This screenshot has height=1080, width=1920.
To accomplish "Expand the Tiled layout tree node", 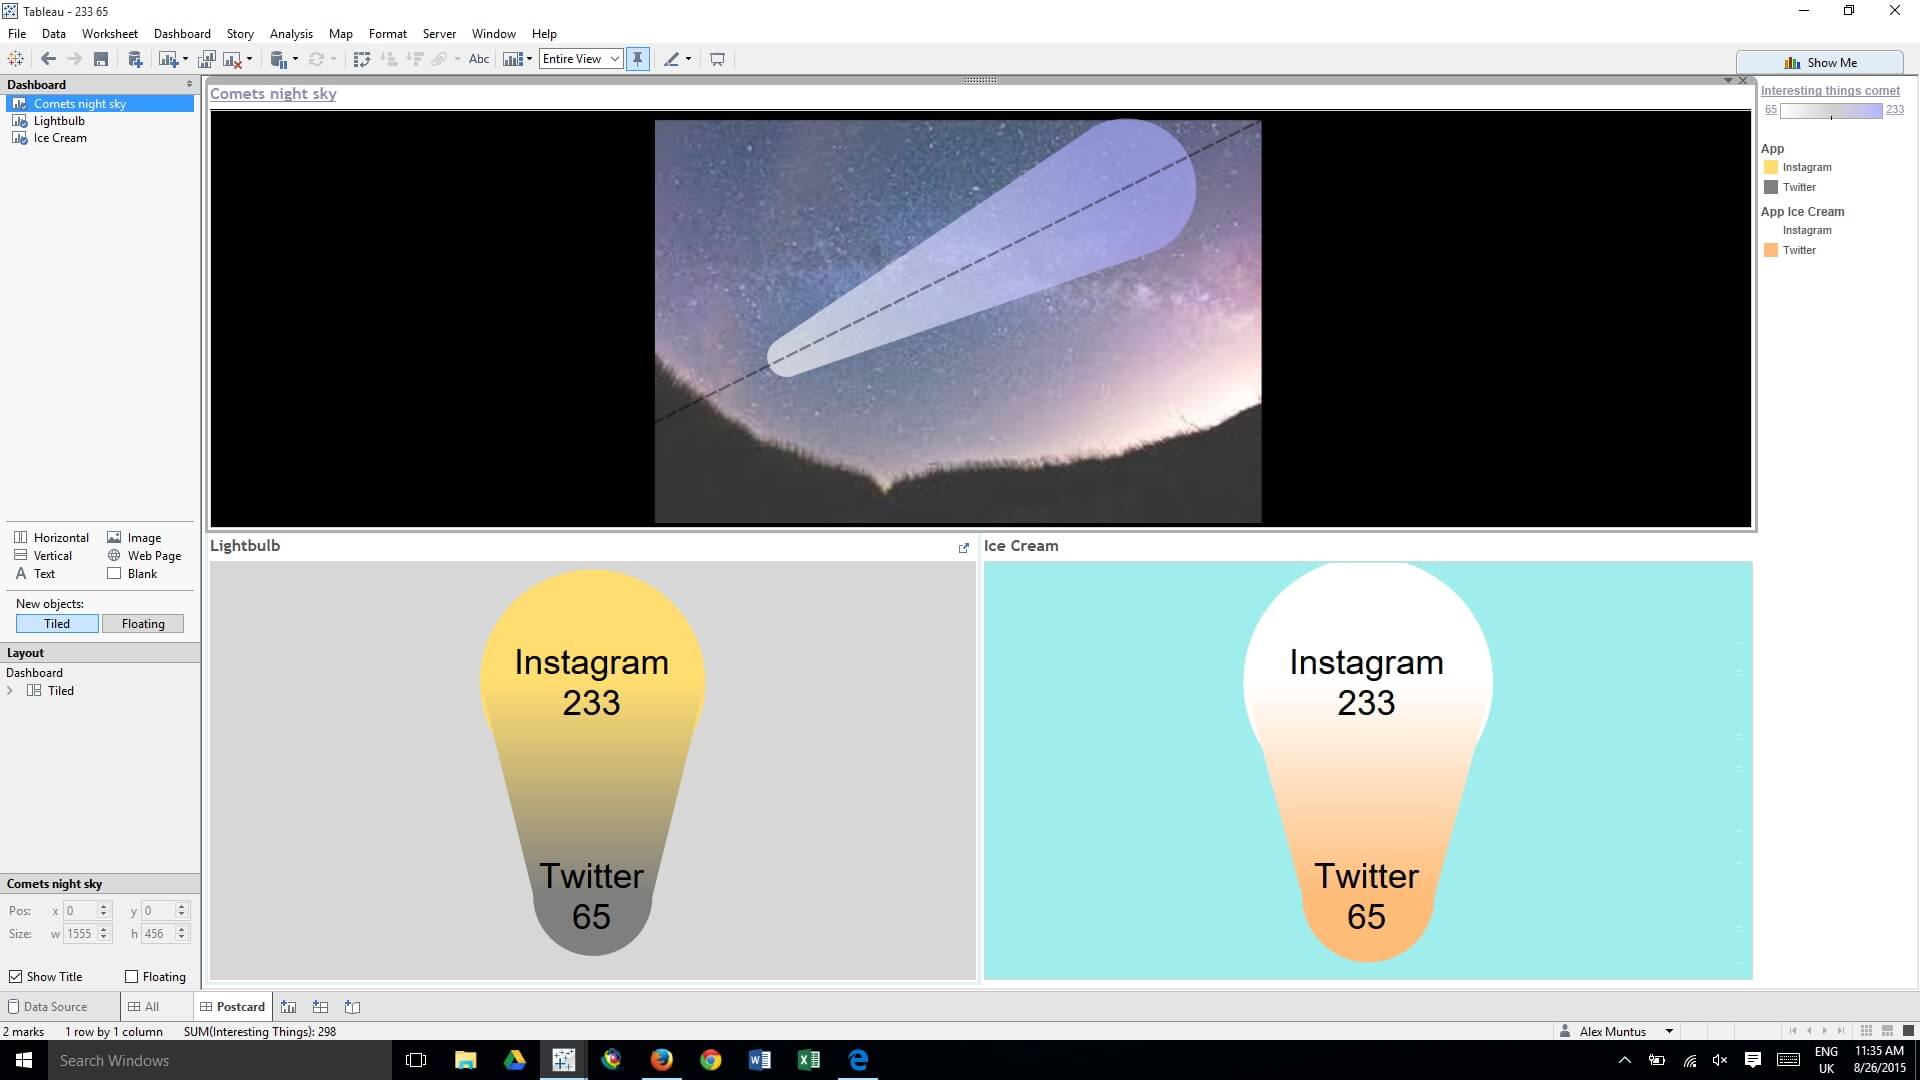I will (x=10, y=691).
